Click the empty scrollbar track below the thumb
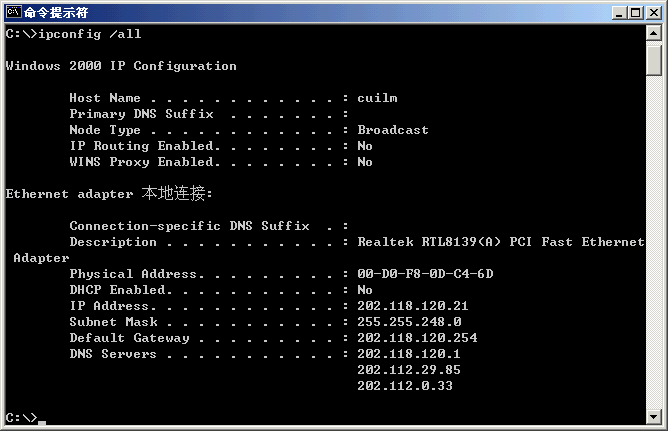668x431 pixels. pos(654,242)
